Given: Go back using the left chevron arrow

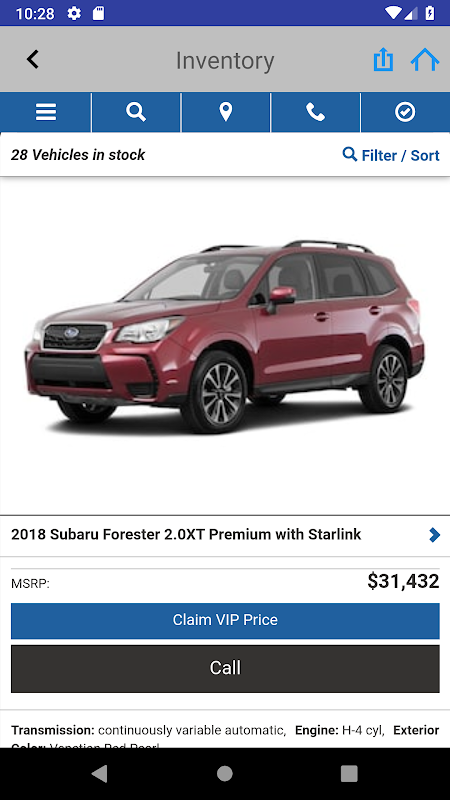Looking at the screenshot, I should [33, 60].
